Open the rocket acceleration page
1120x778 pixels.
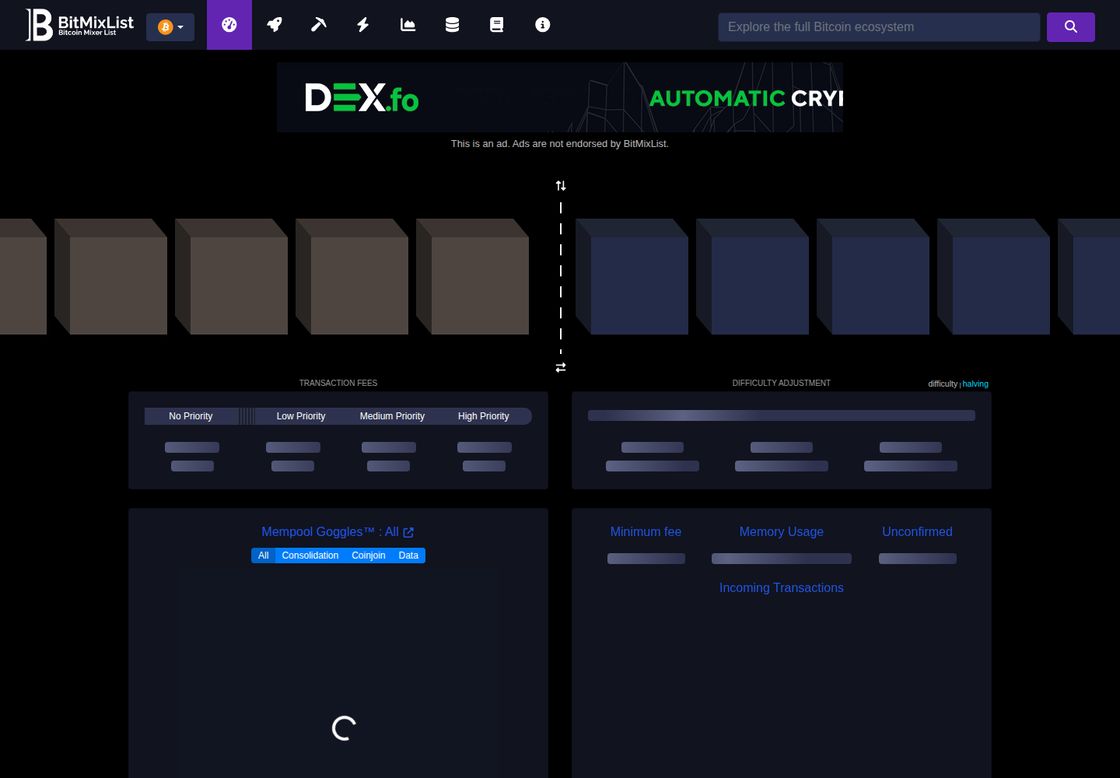pyautogui.click(x=274, y=25)
